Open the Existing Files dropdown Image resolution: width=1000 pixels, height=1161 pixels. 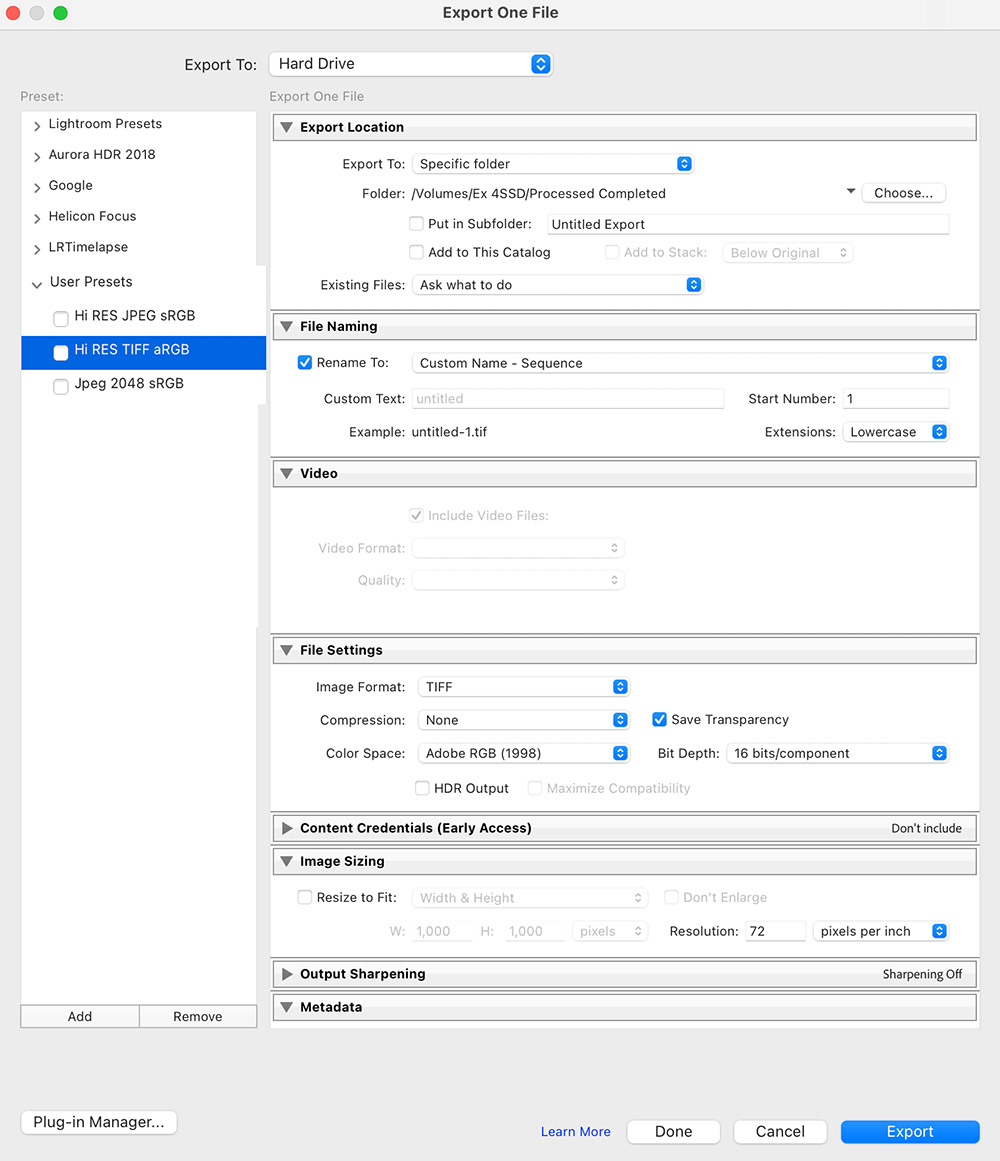(x=557, y=285)
